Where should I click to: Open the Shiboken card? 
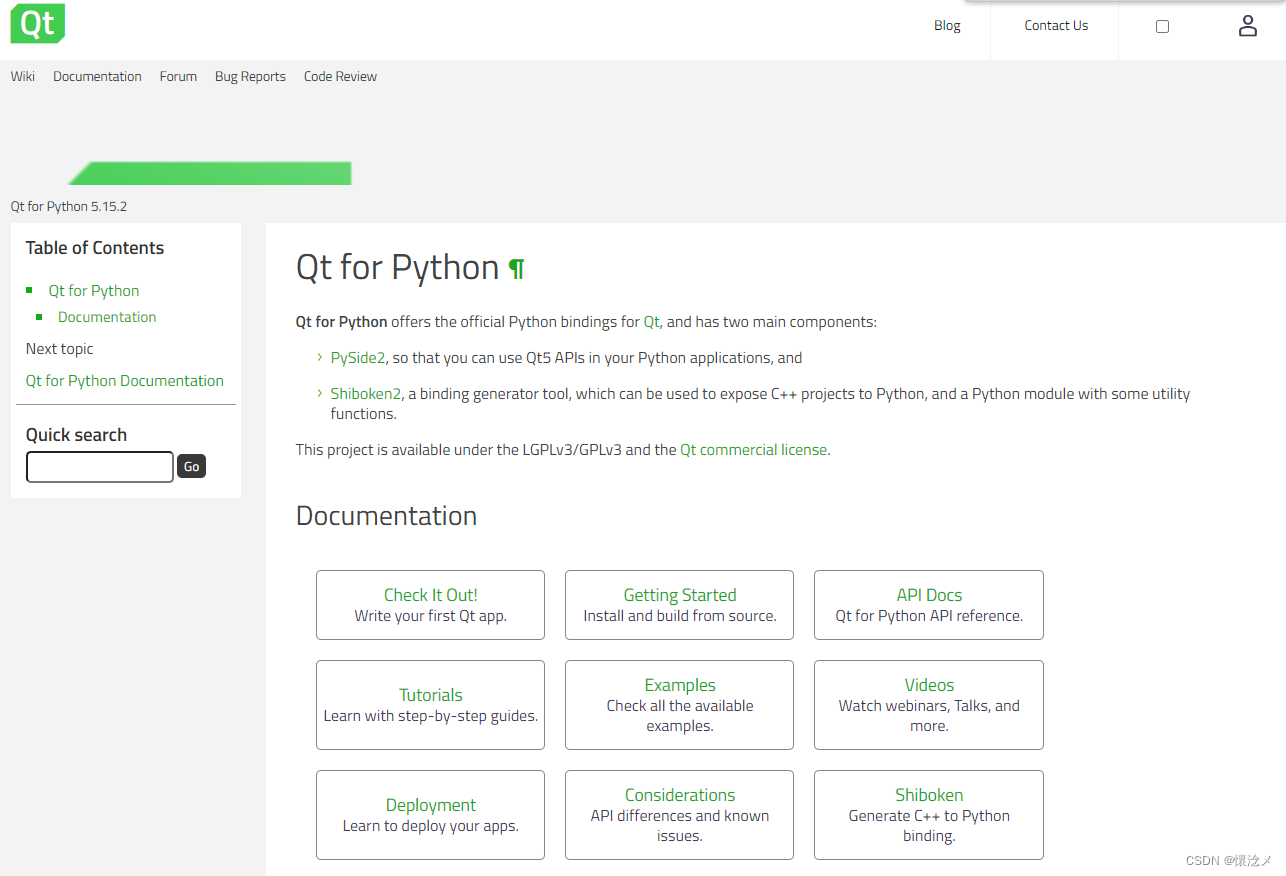click(x=929, y=815)
